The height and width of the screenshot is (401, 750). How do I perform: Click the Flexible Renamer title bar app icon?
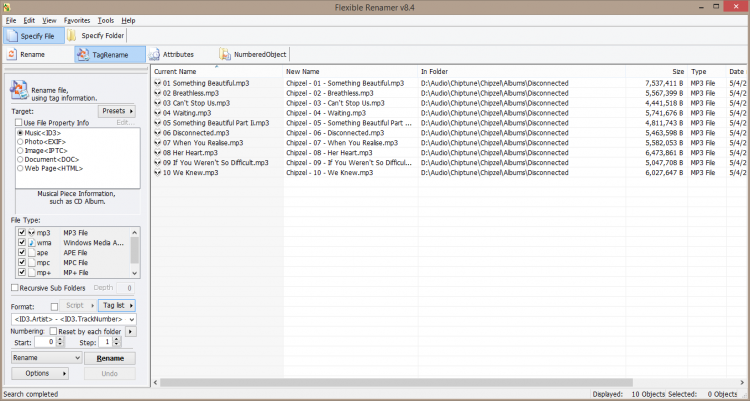point(7,7)
